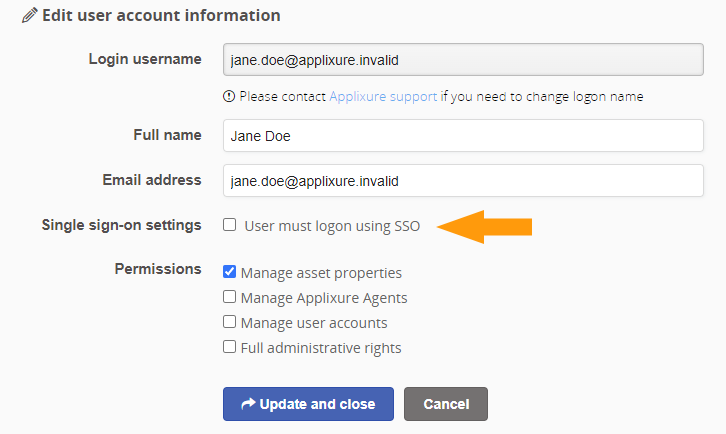Check Manage user accounts permission
The image size is (726, 434).
230,321
